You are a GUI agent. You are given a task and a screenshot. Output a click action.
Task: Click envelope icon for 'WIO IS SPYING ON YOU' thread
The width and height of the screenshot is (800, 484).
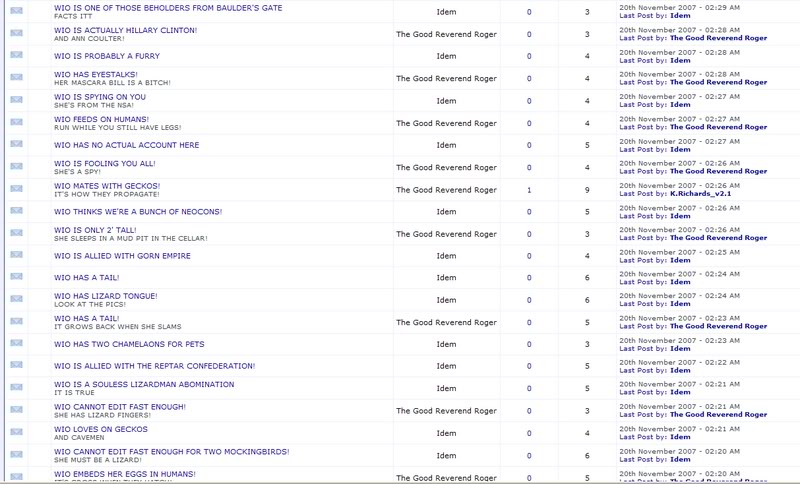tap(16, 100)
